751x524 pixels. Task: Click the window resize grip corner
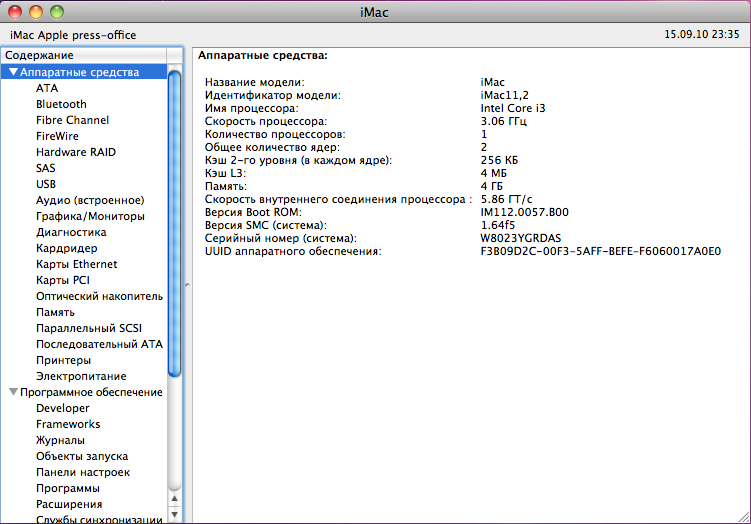pyautogui.click(x=744, y=517)
